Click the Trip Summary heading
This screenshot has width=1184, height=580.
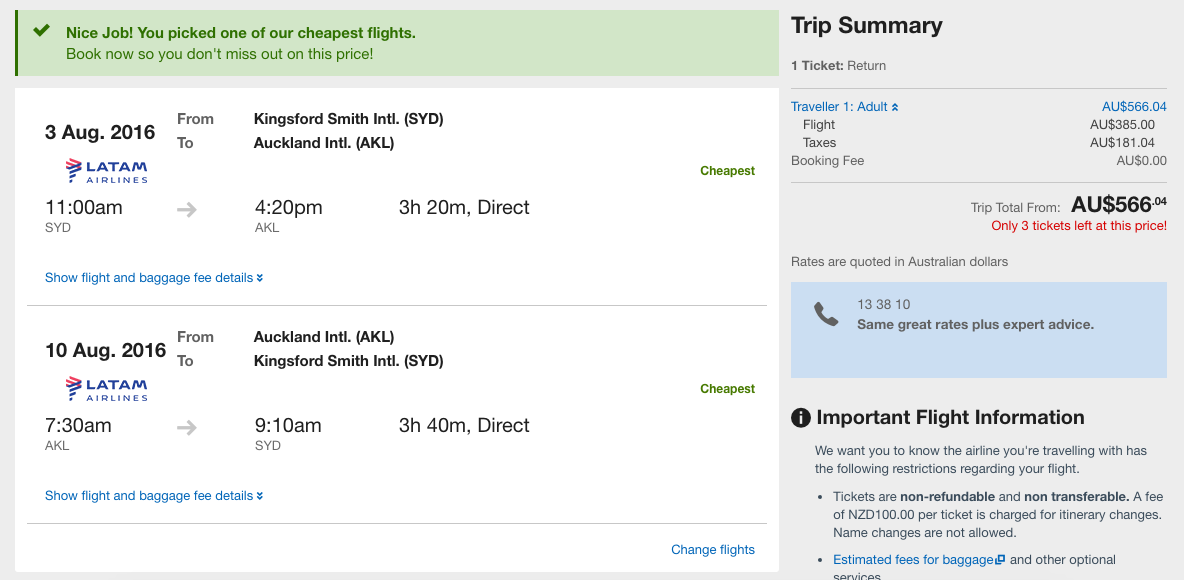pos(867,26)
